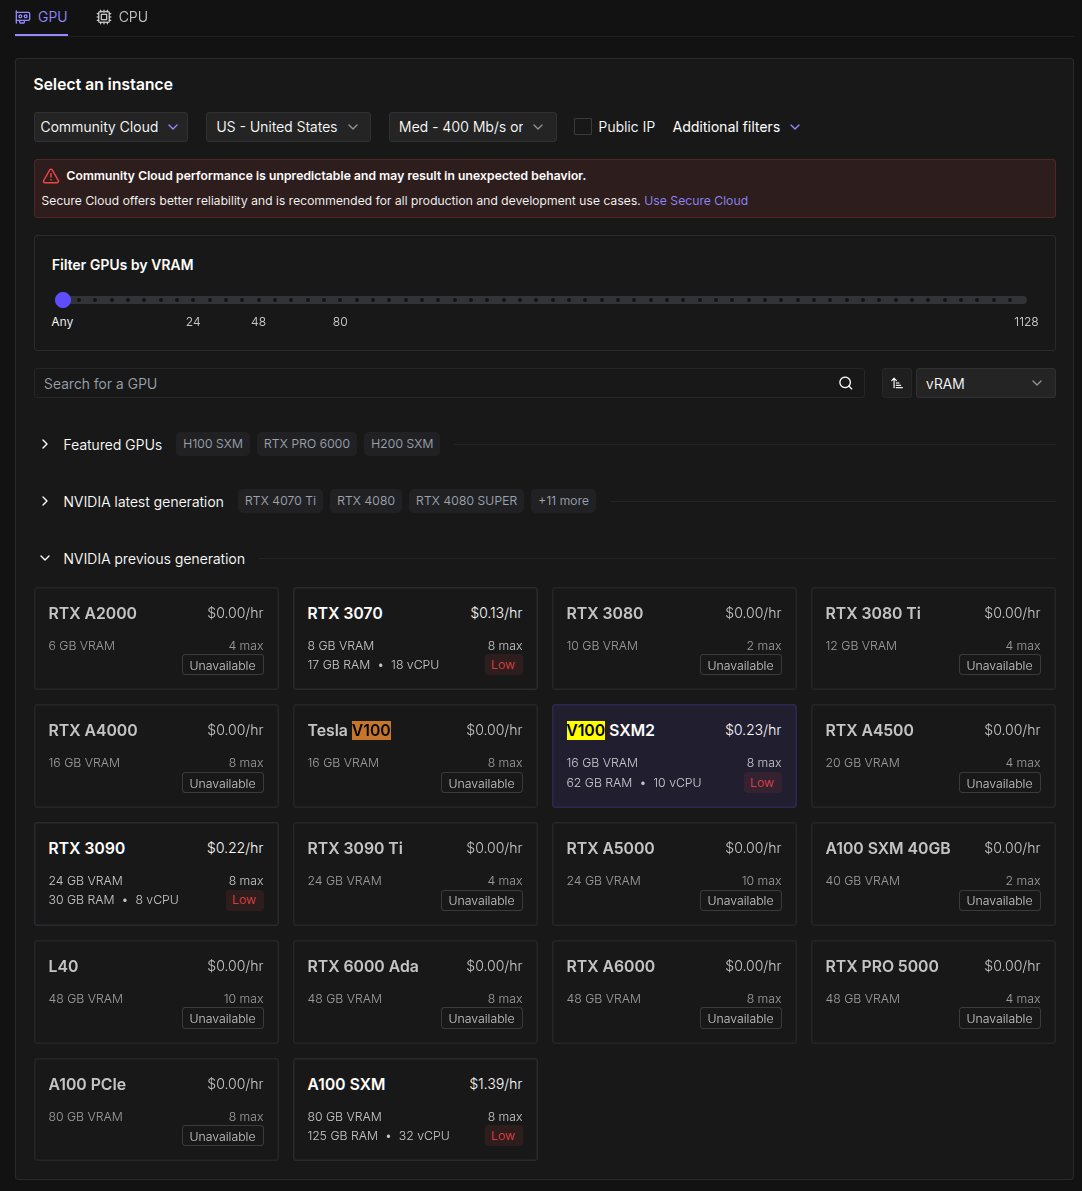Screen dimensions: 1082x1191
Task: Click the Low badge on RTX 3070
Action: pyautogui.click(x=503, y=665)
